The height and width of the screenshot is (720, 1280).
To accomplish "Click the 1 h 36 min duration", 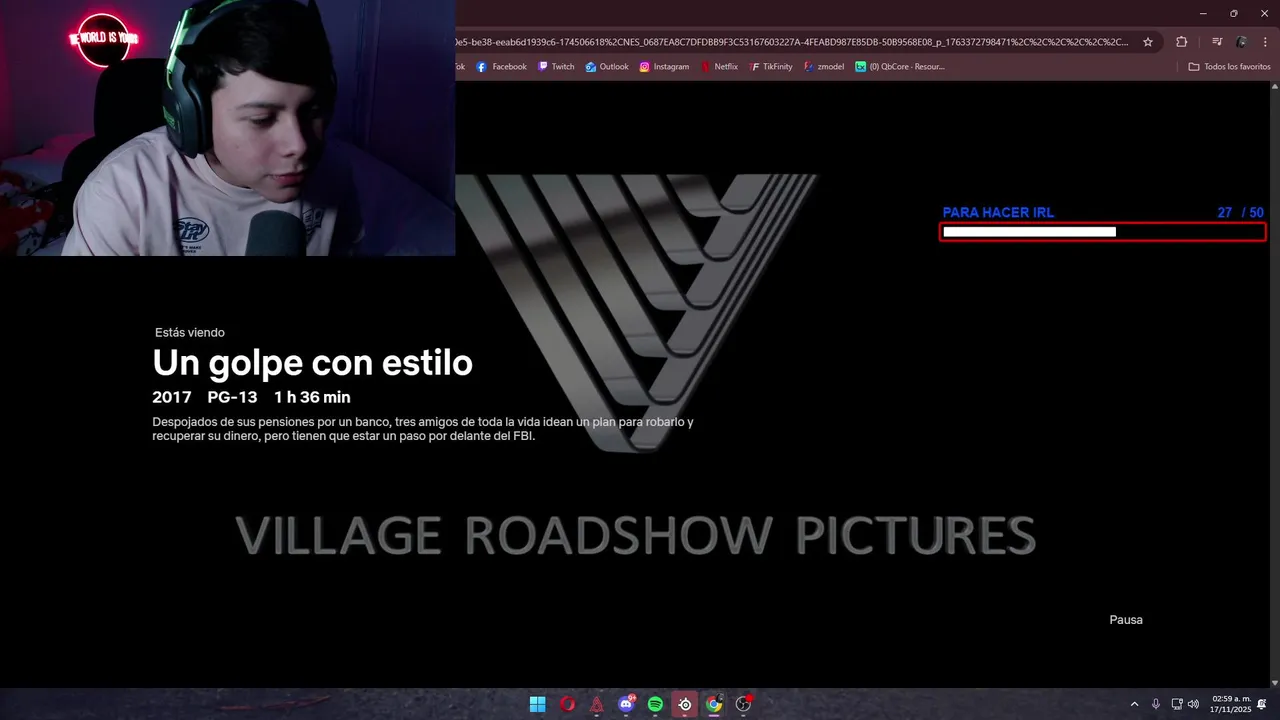I will (x=312, y=397).
